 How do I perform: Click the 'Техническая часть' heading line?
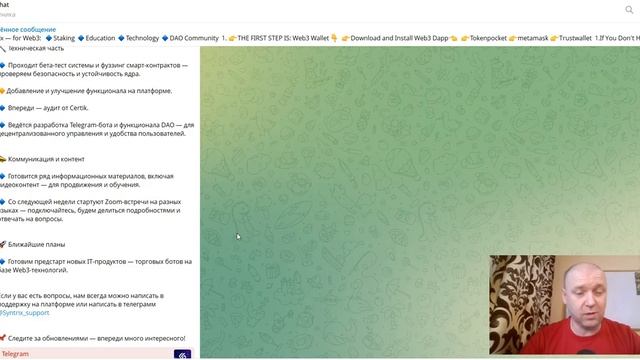point(36,48)
